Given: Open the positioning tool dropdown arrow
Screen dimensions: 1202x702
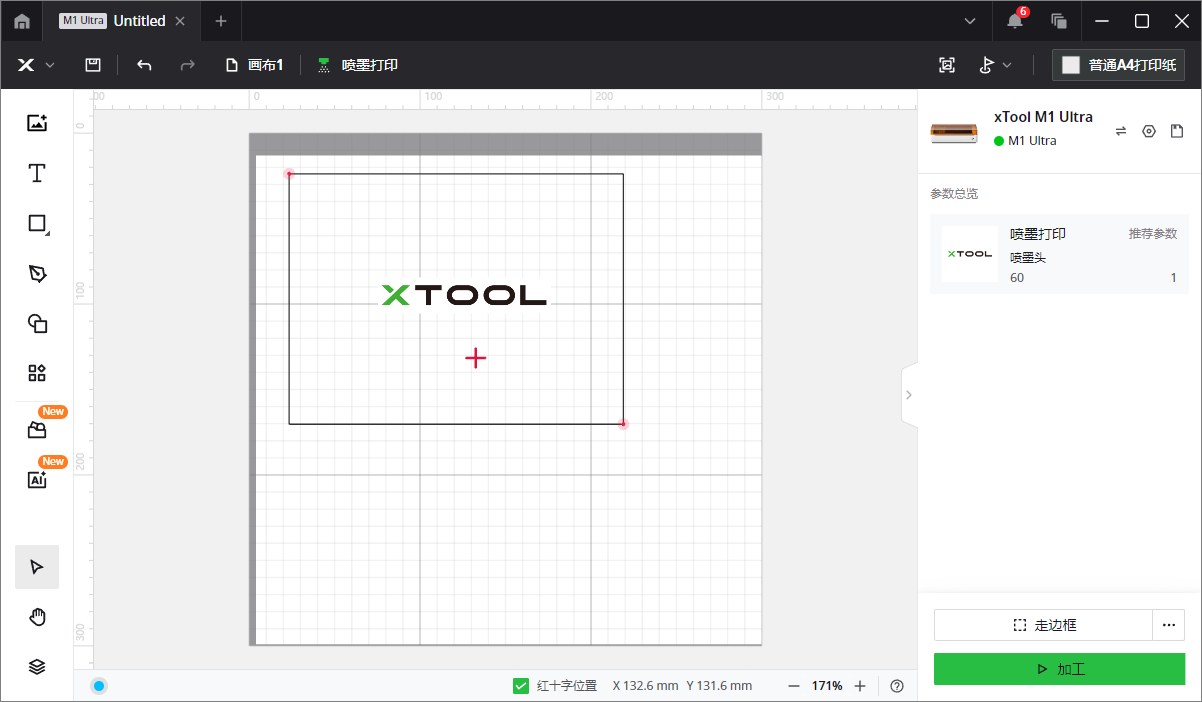Looking at the screenshot, I should (x=1007, y=65).
